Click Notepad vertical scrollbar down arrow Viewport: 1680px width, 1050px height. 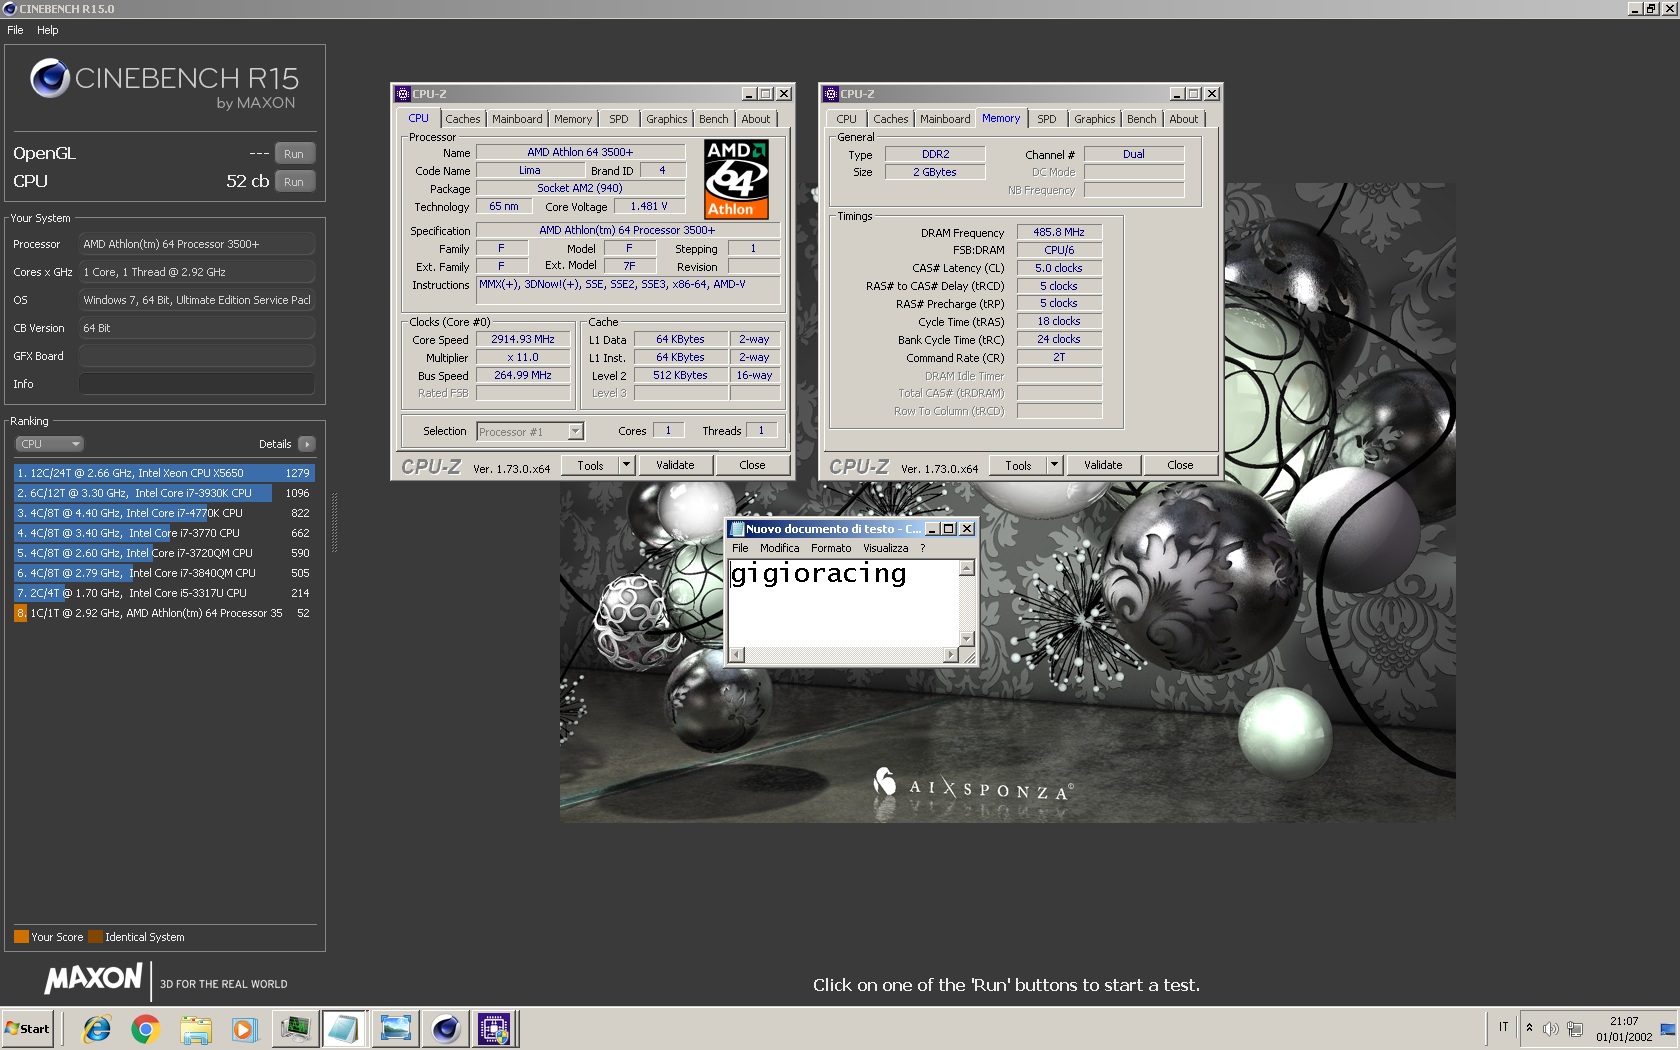(x=967, y=639)
